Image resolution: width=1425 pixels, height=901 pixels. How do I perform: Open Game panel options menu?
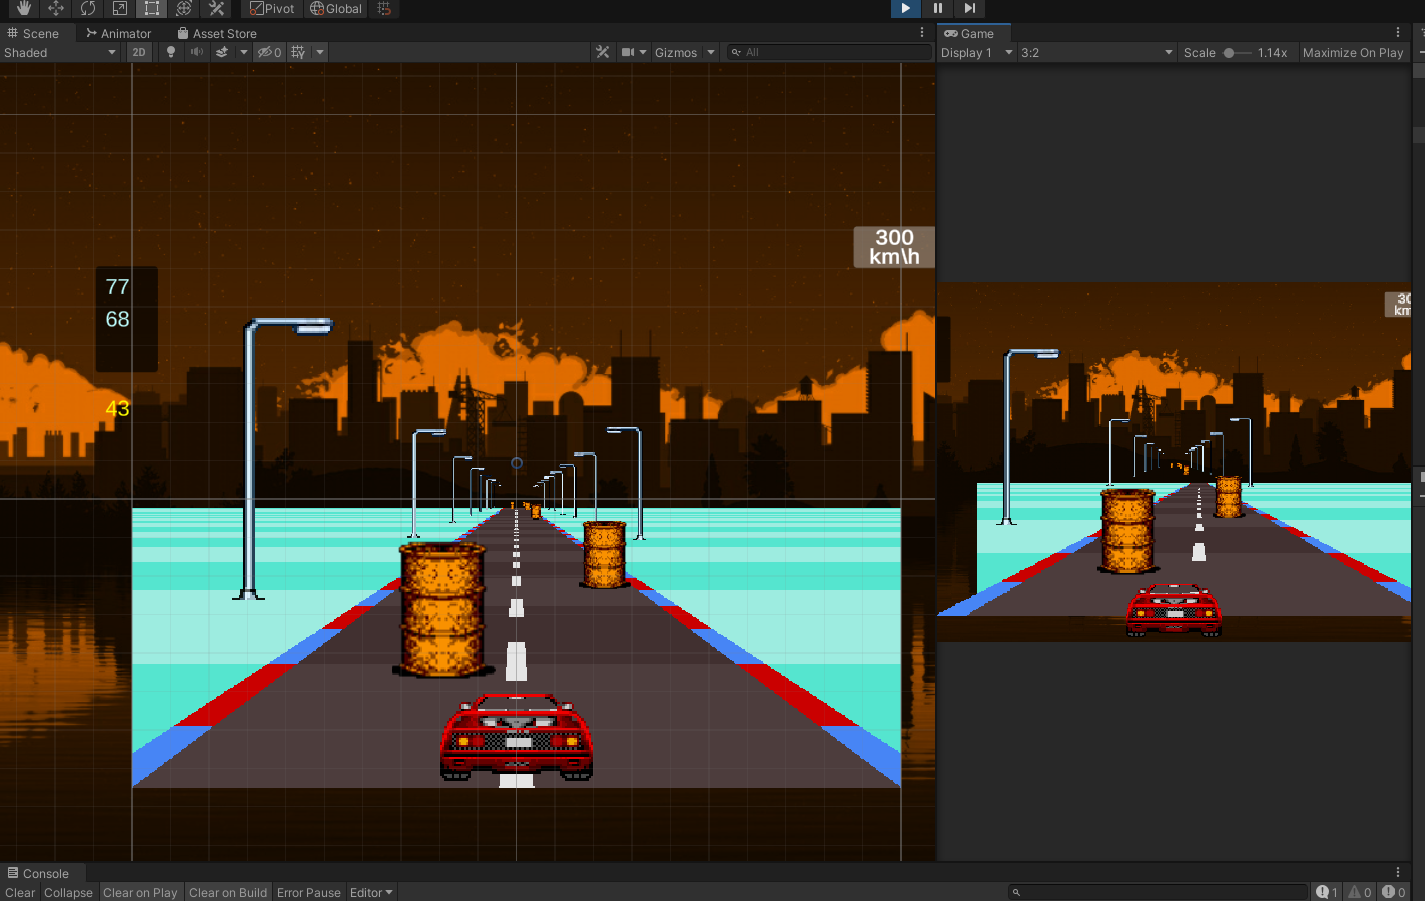click(1398, 33)
